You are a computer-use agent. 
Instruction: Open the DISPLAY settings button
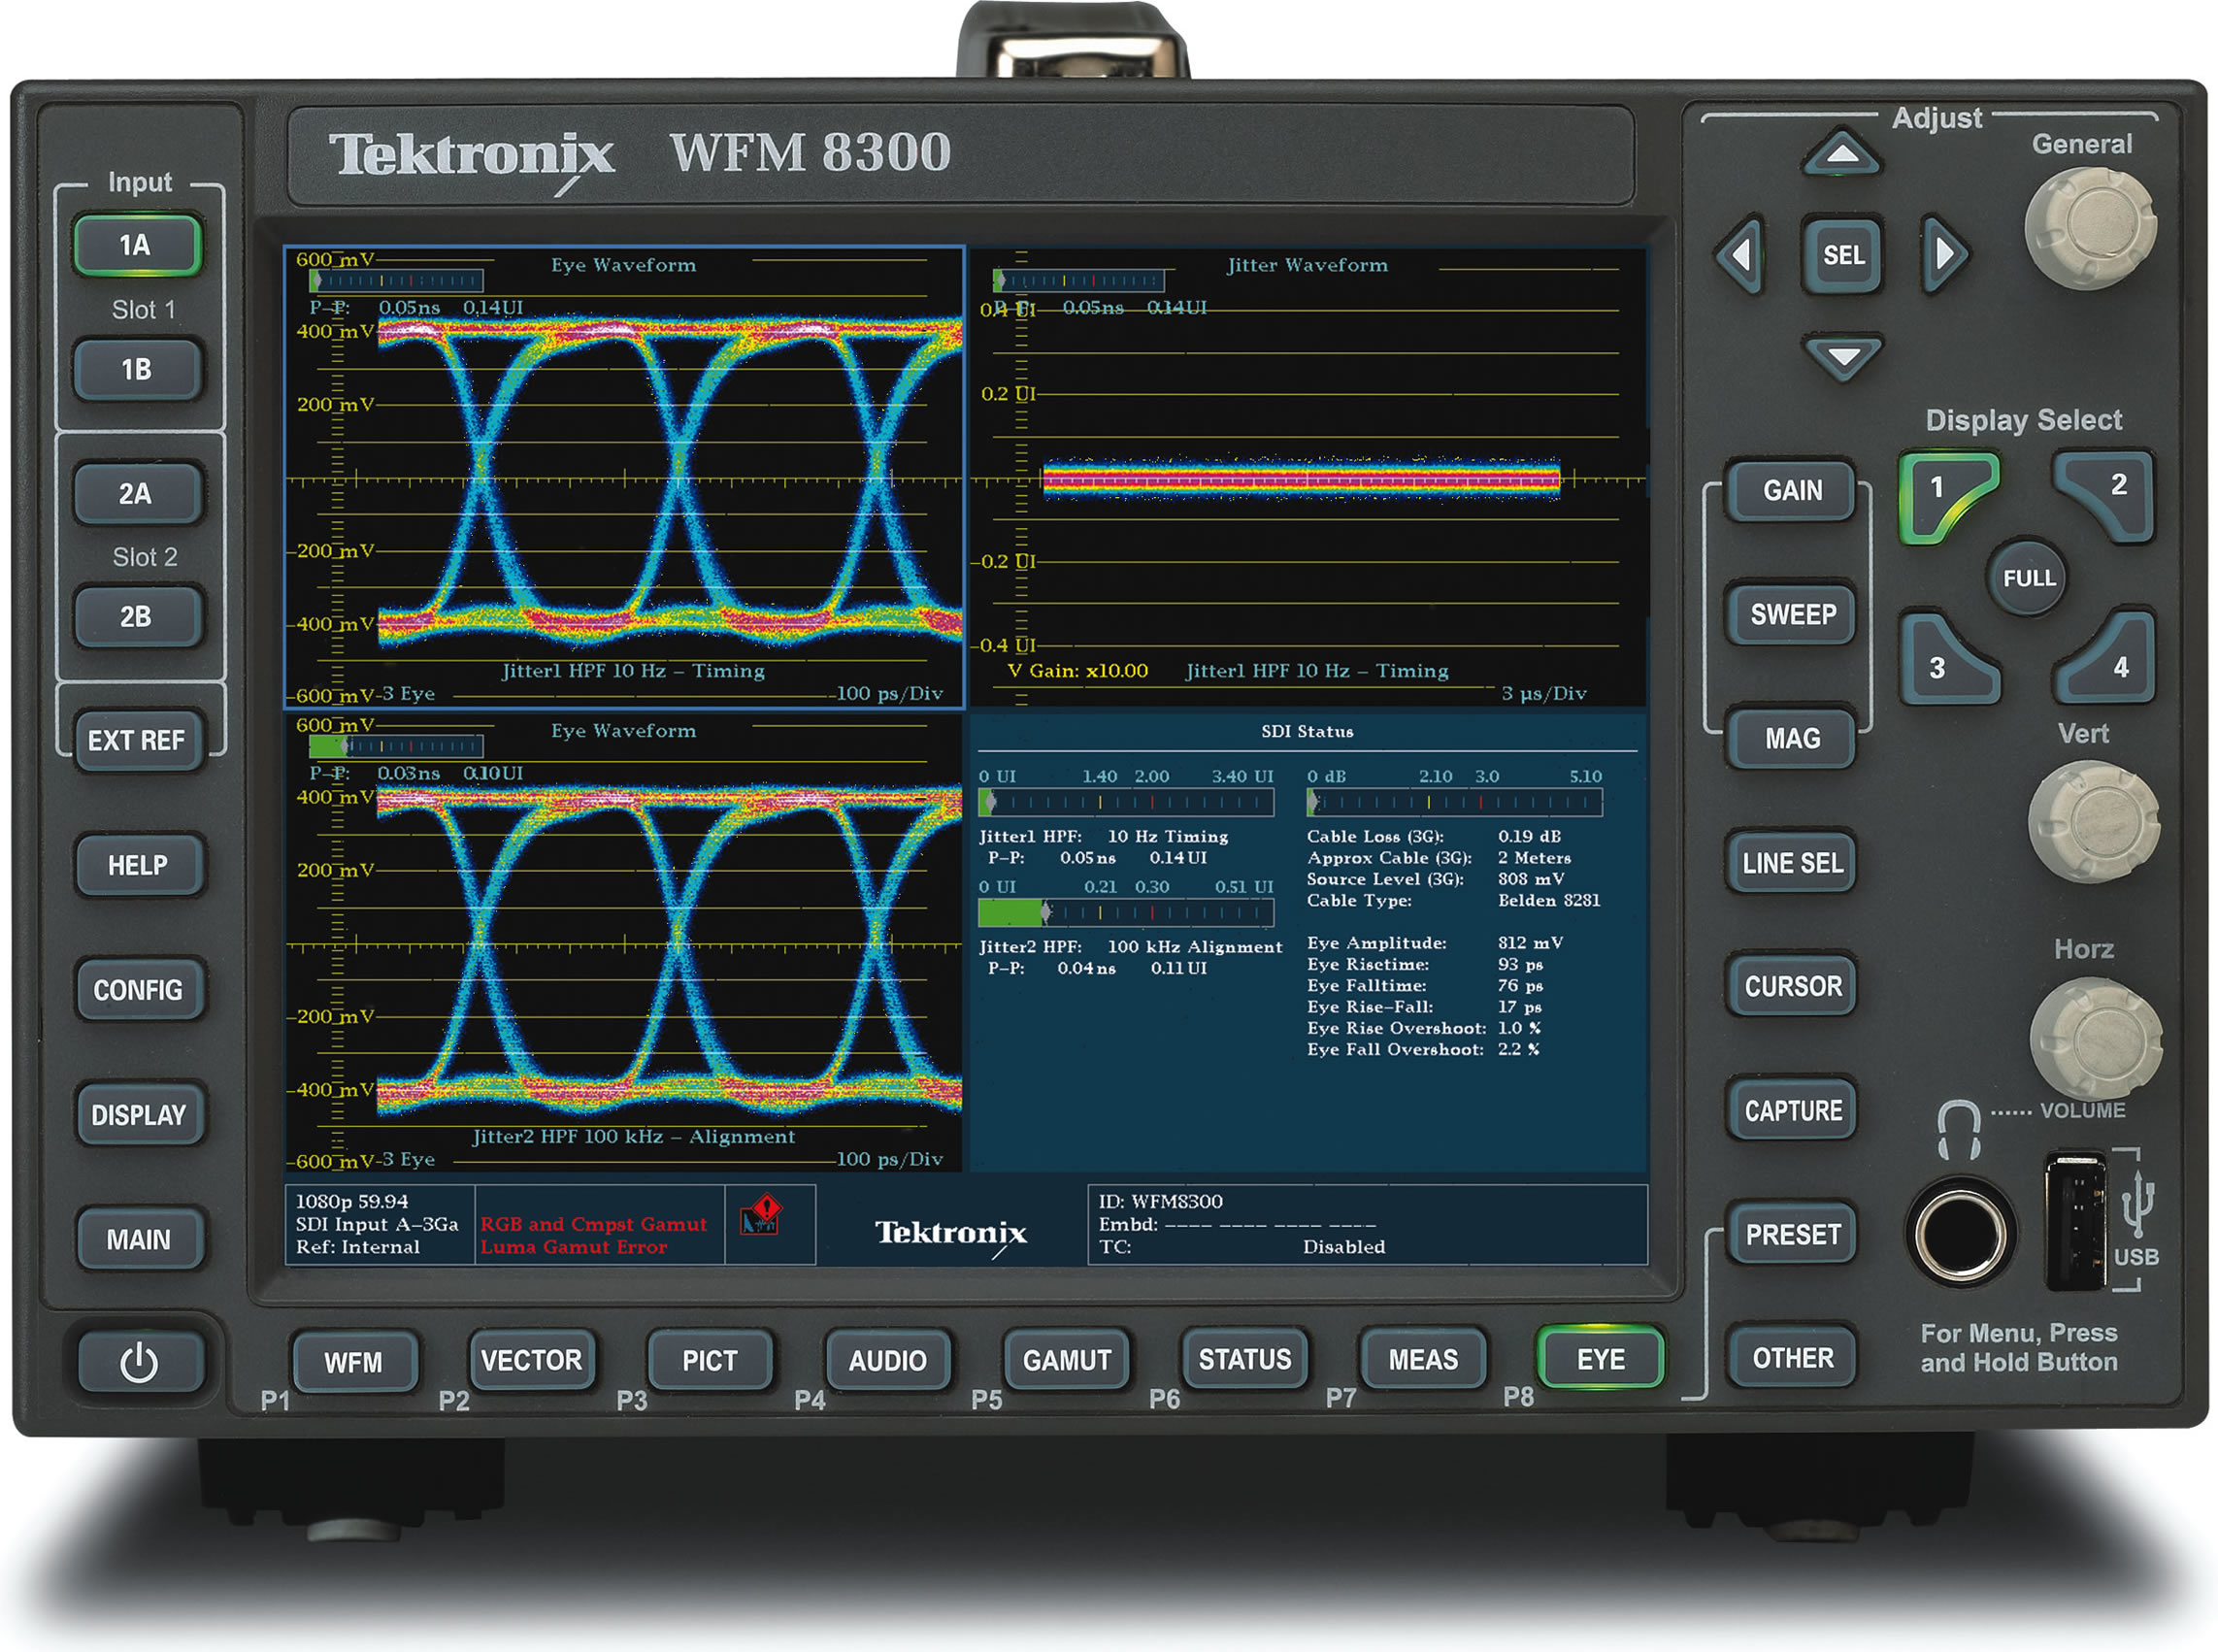(x=139, y=1115)
